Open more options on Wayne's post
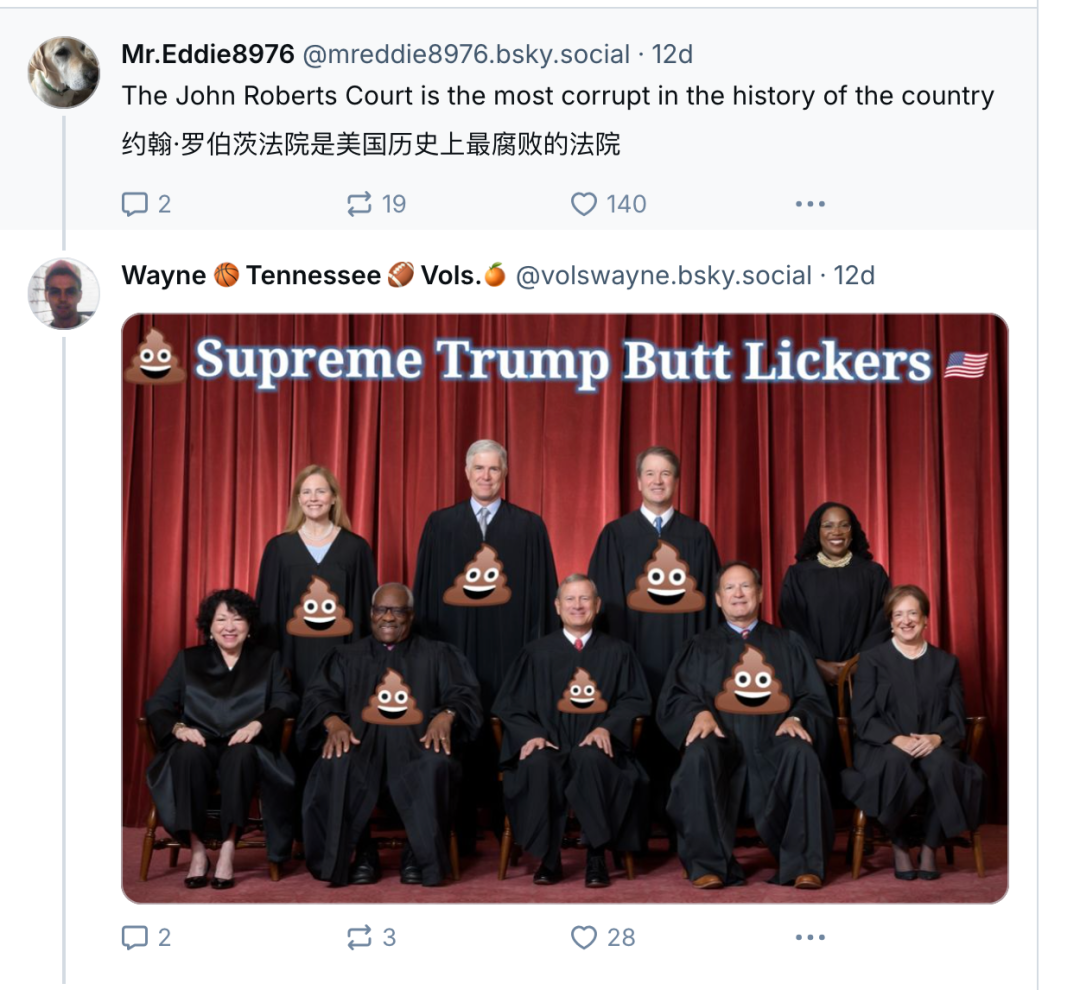The height and width of the screenshot is (990, 1080). (809, 937)
